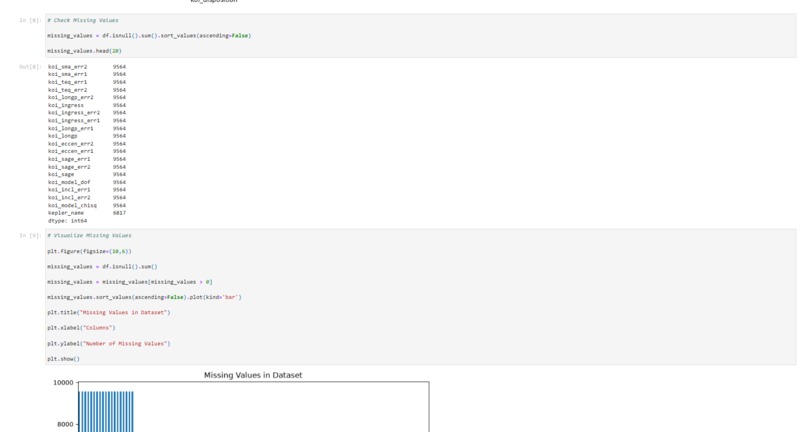The height and width of the screenshot is (432, 806).
Task: Click the 10000 y-axis tick label
Action: [x=64, y=383]
